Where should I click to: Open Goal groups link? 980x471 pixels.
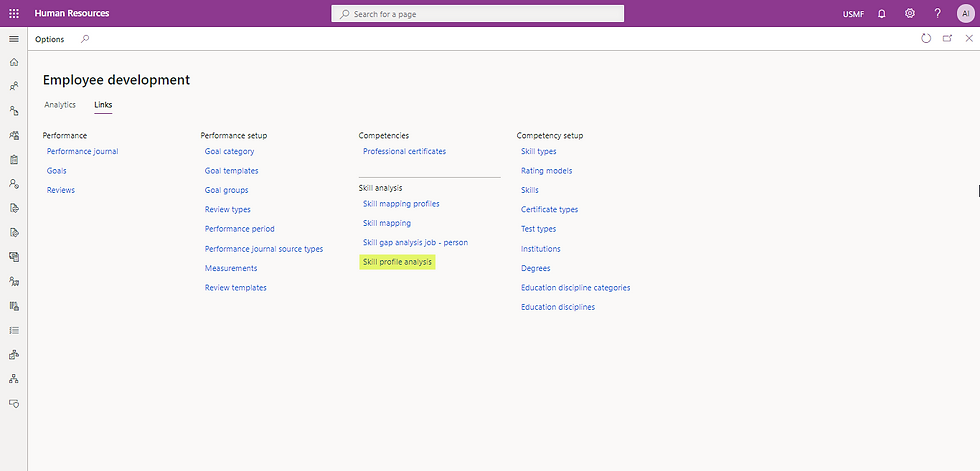coord(226,190)
